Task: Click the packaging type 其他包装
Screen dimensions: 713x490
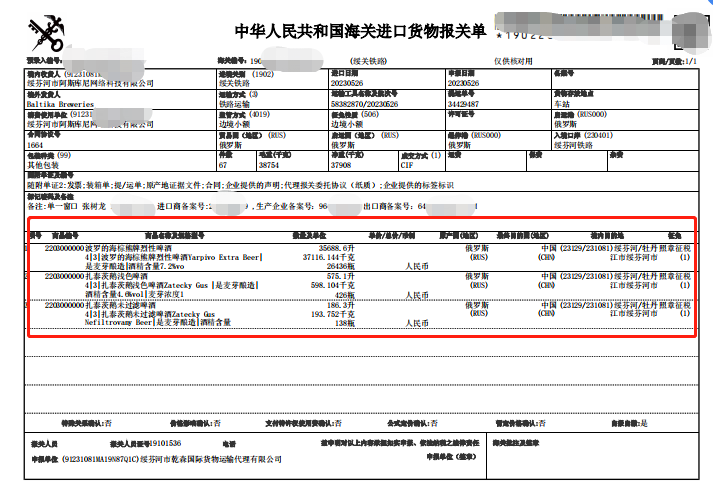Action: pos(43,165)
